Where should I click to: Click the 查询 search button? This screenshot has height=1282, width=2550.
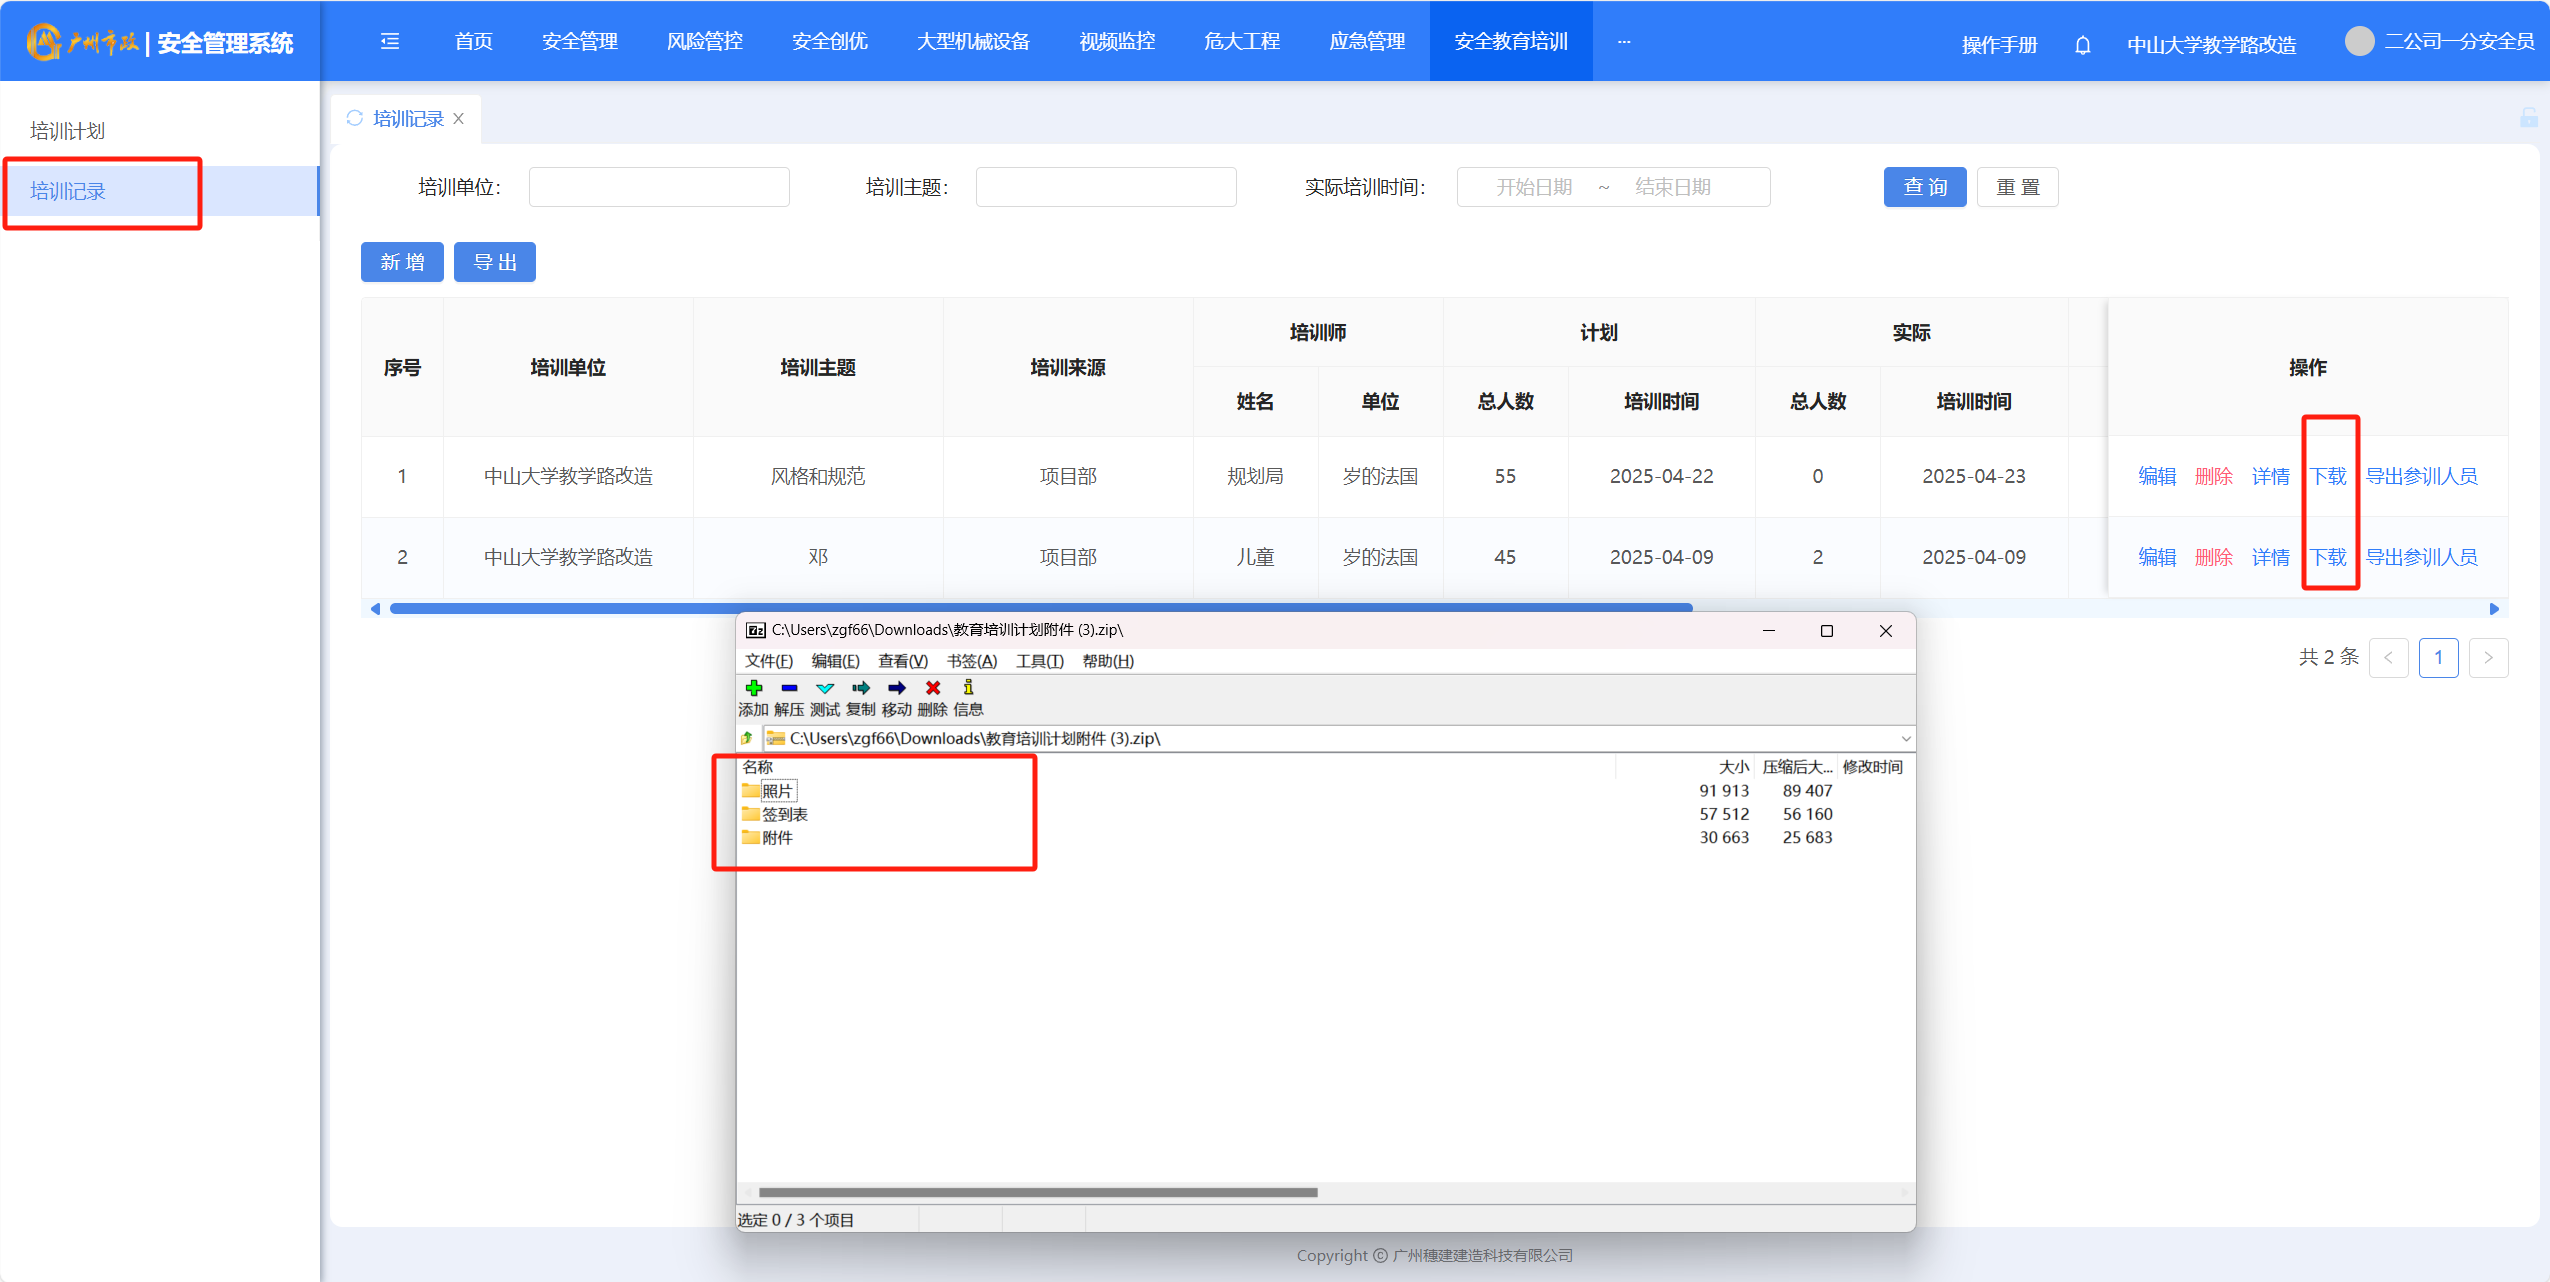tap(1924, 187)
